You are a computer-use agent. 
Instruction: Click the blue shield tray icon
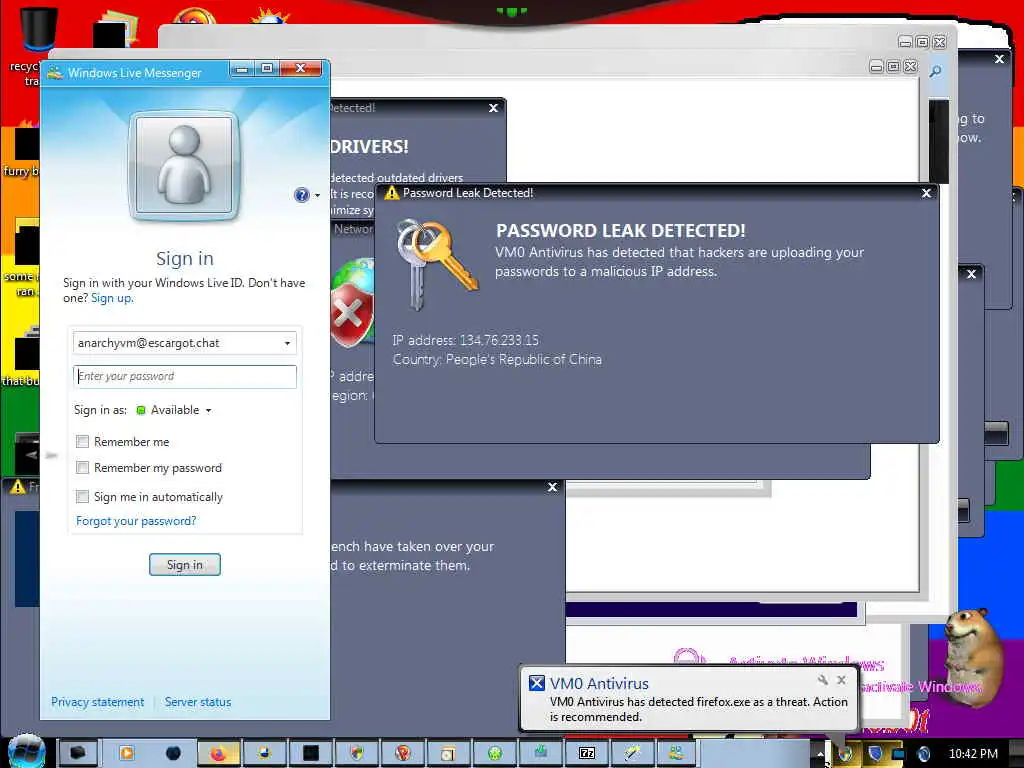point(875,754)
